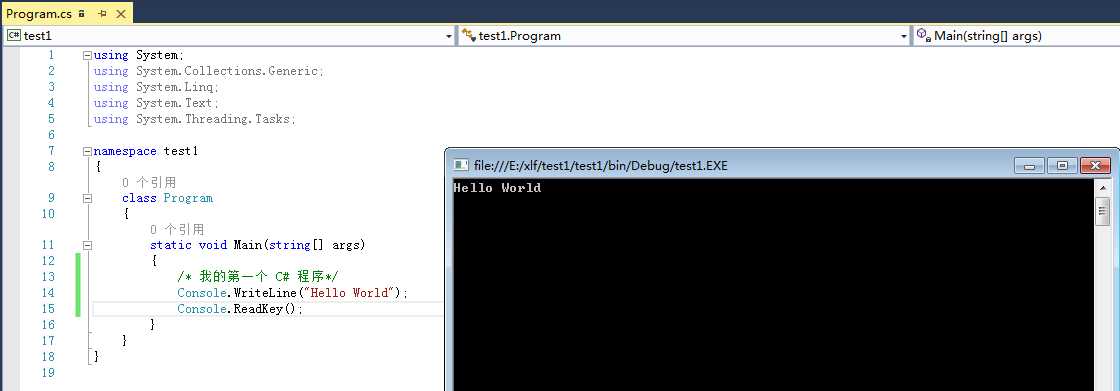
Task: Click the console scrollbar up arrow
Action: (x=1103, y=187)
